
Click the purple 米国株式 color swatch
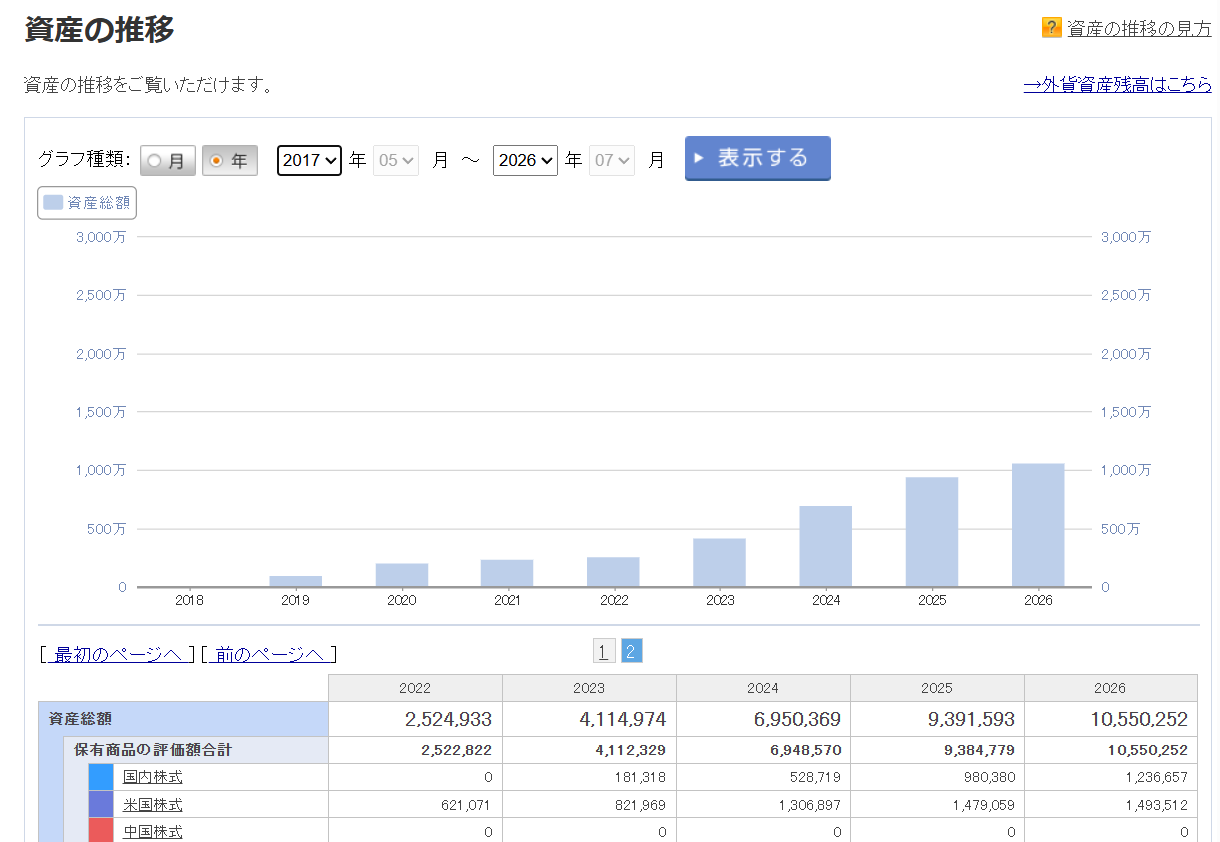click(x=101, y=804)
